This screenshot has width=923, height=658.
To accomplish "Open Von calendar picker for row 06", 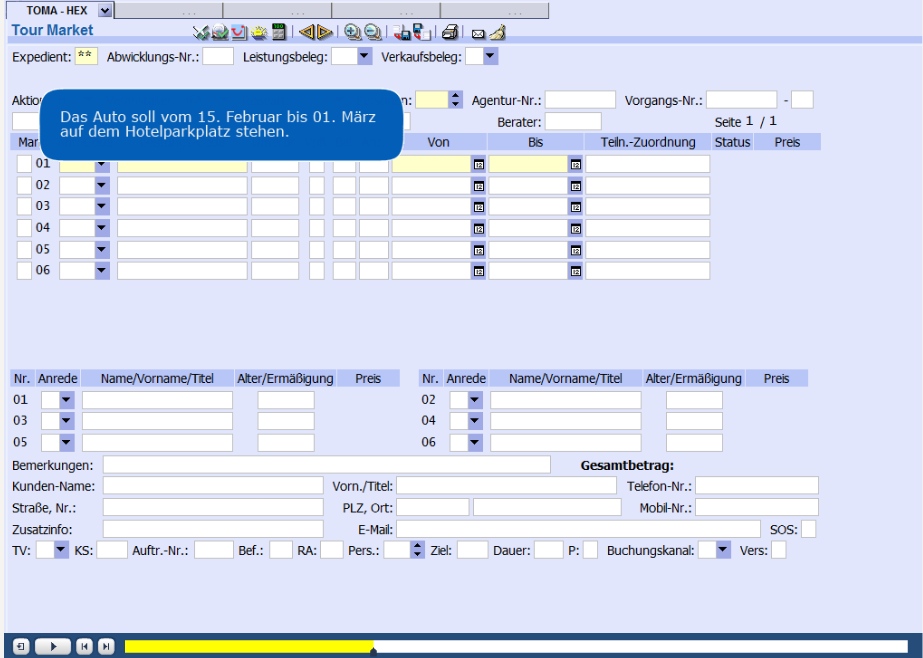I will tap(479, 271).
